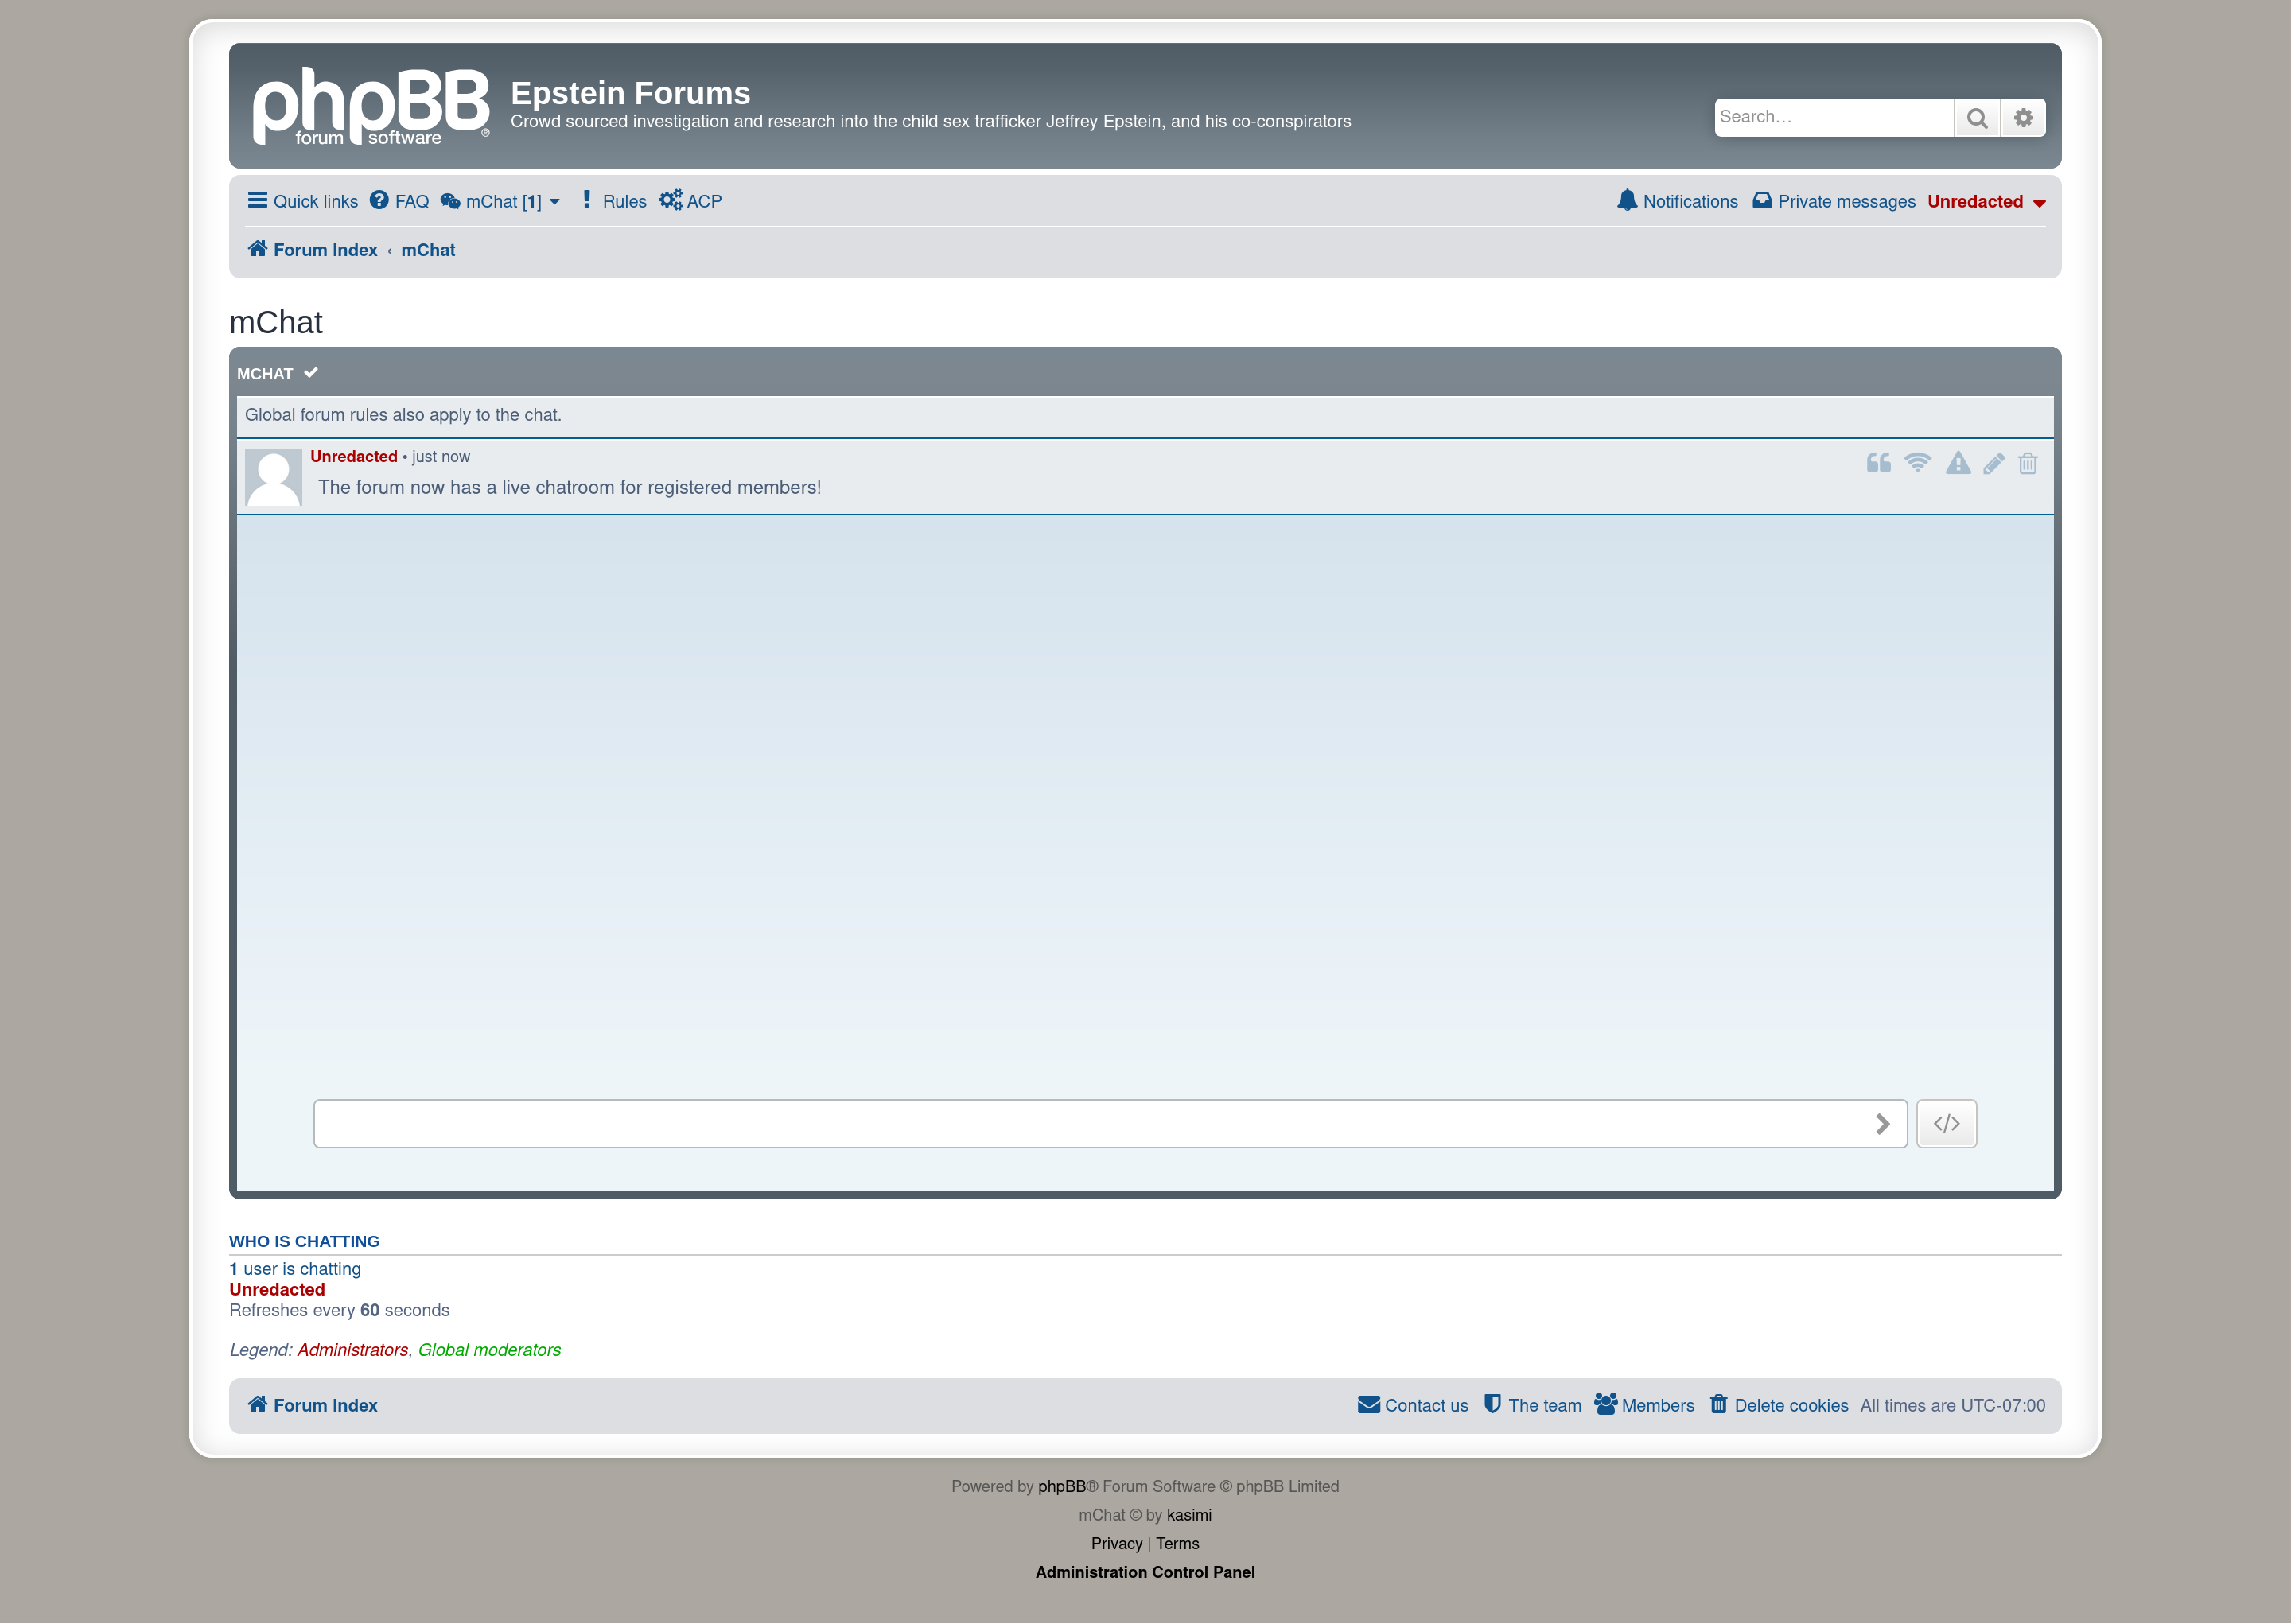Report the chat message
Viewport: 2291px width, 1624px height.
[x=1957, y=463]
